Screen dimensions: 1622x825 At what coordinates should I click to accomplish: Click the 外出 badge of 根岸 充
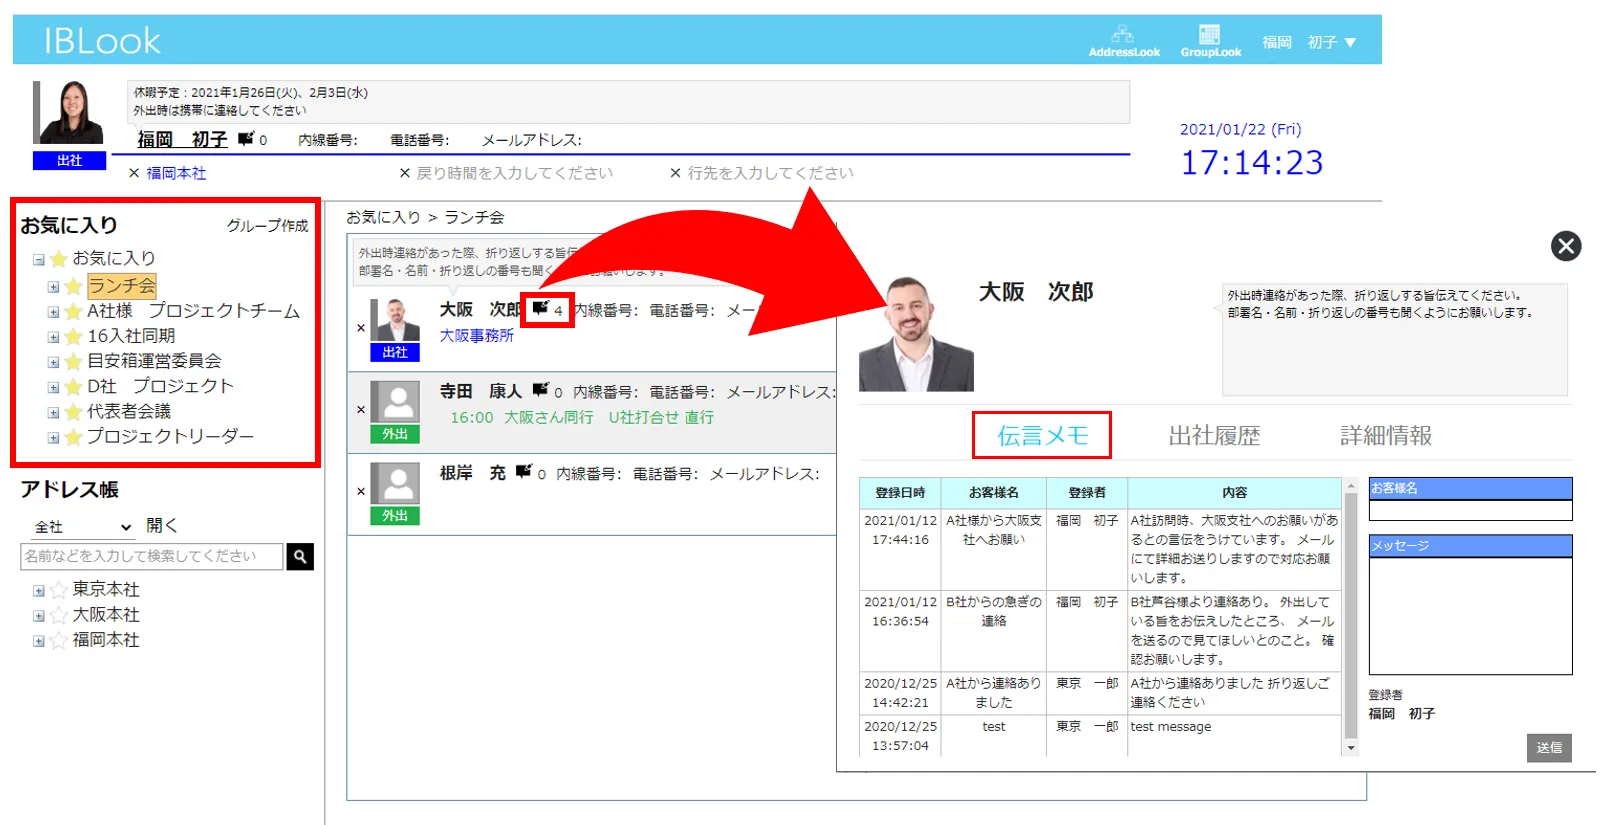click(395, 516)
